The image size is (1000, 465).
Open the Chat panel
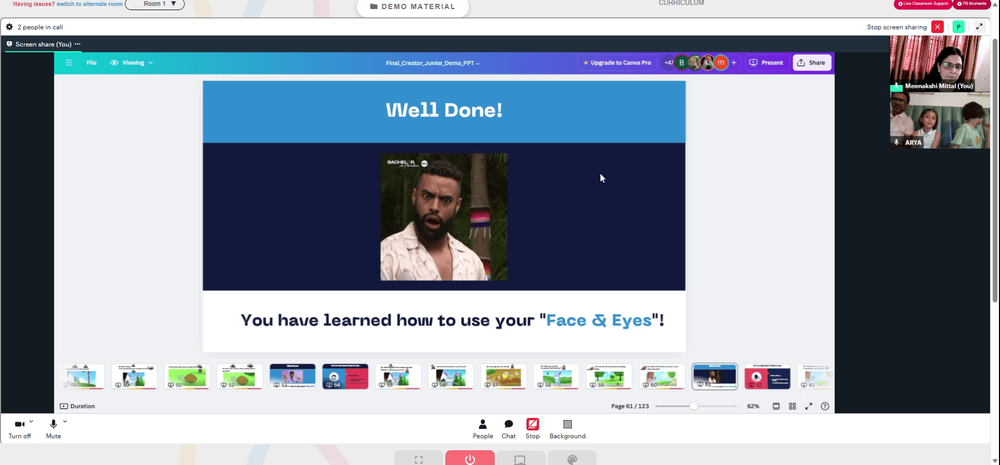tap(508, 429)
